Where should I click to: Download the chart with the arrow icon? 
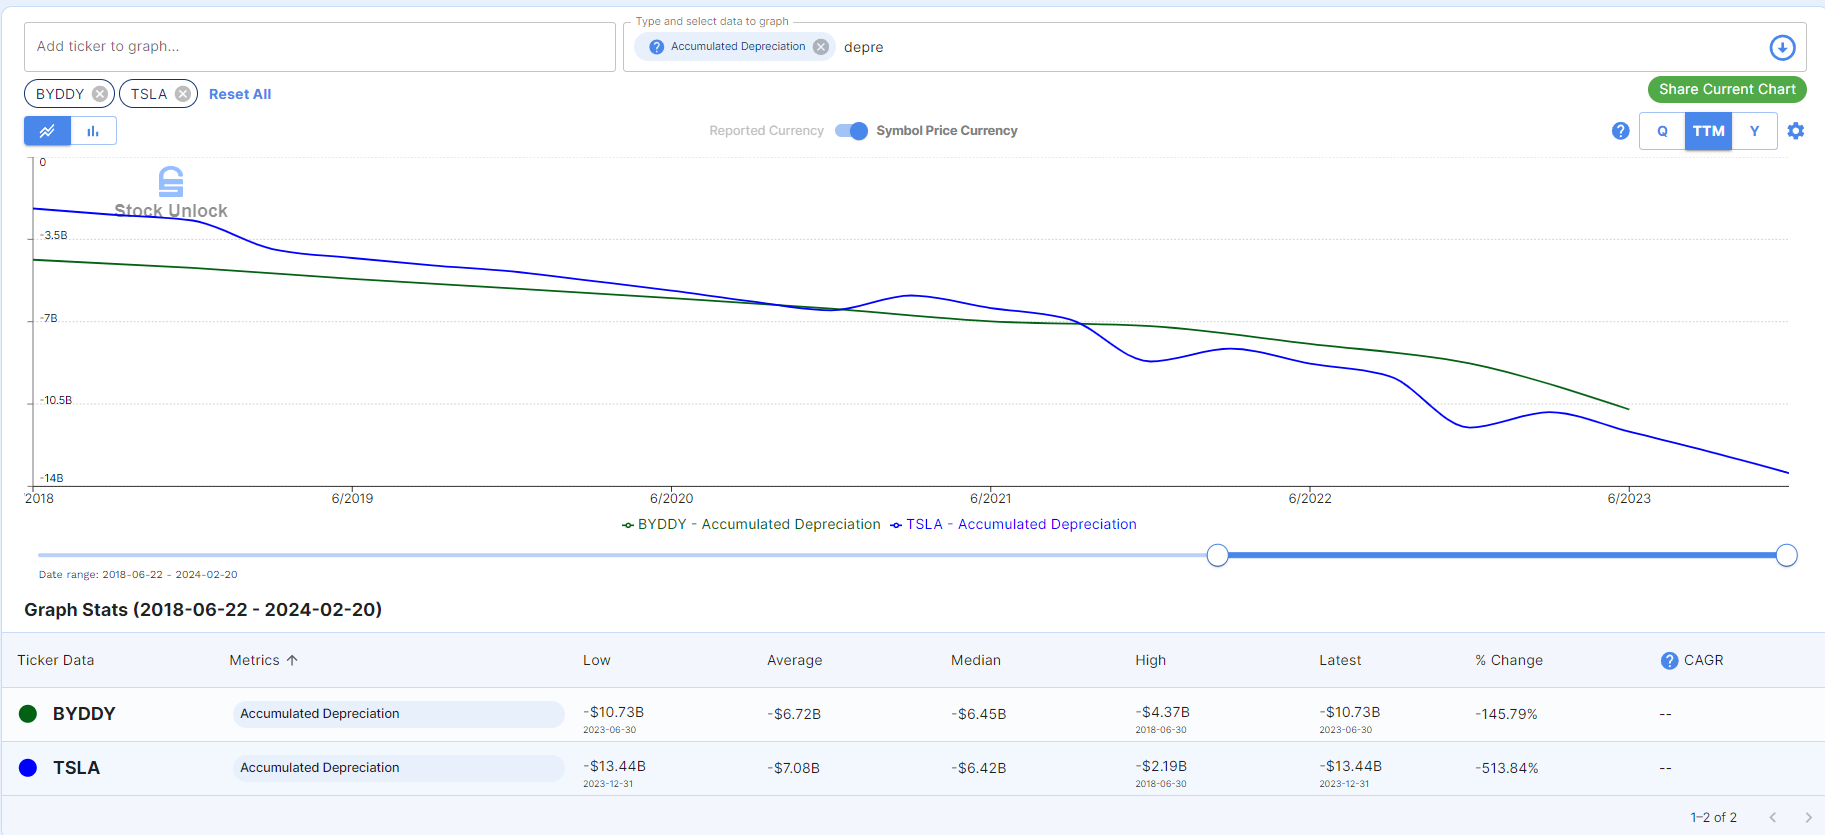1782,47
